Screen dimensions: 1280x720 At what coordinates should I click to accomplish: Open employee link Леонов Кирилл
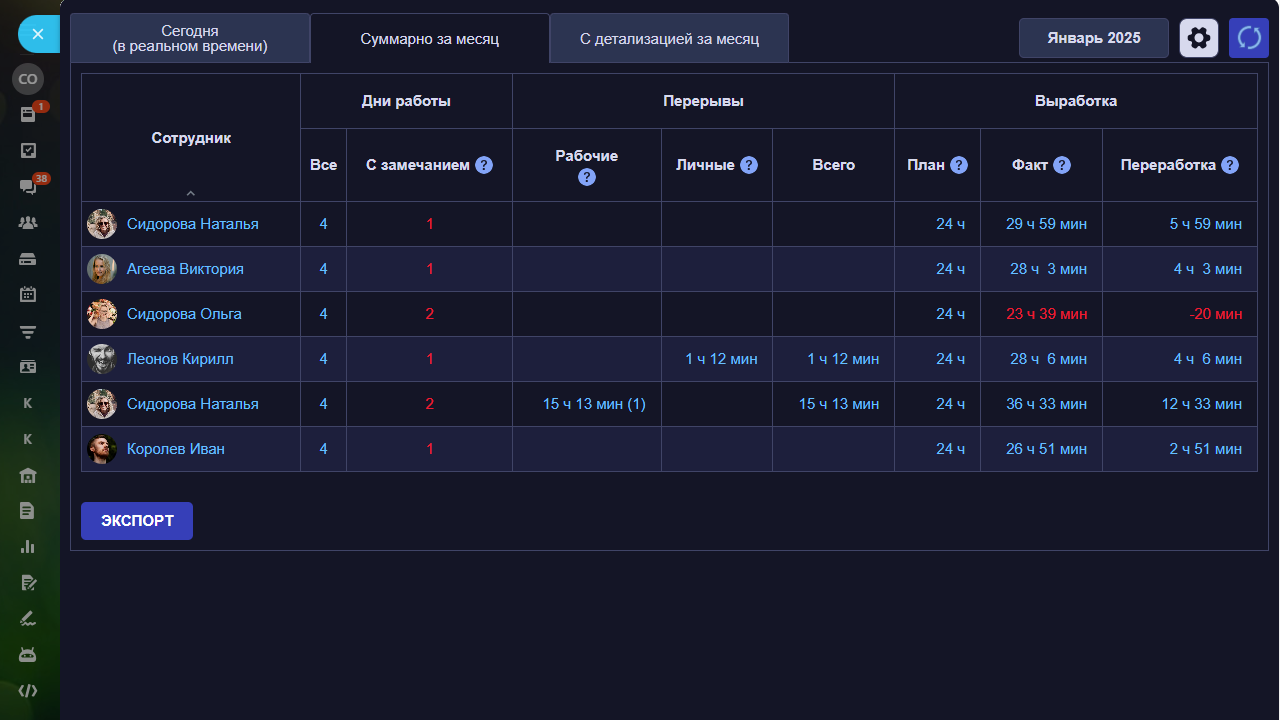click(x=180, y=359)
